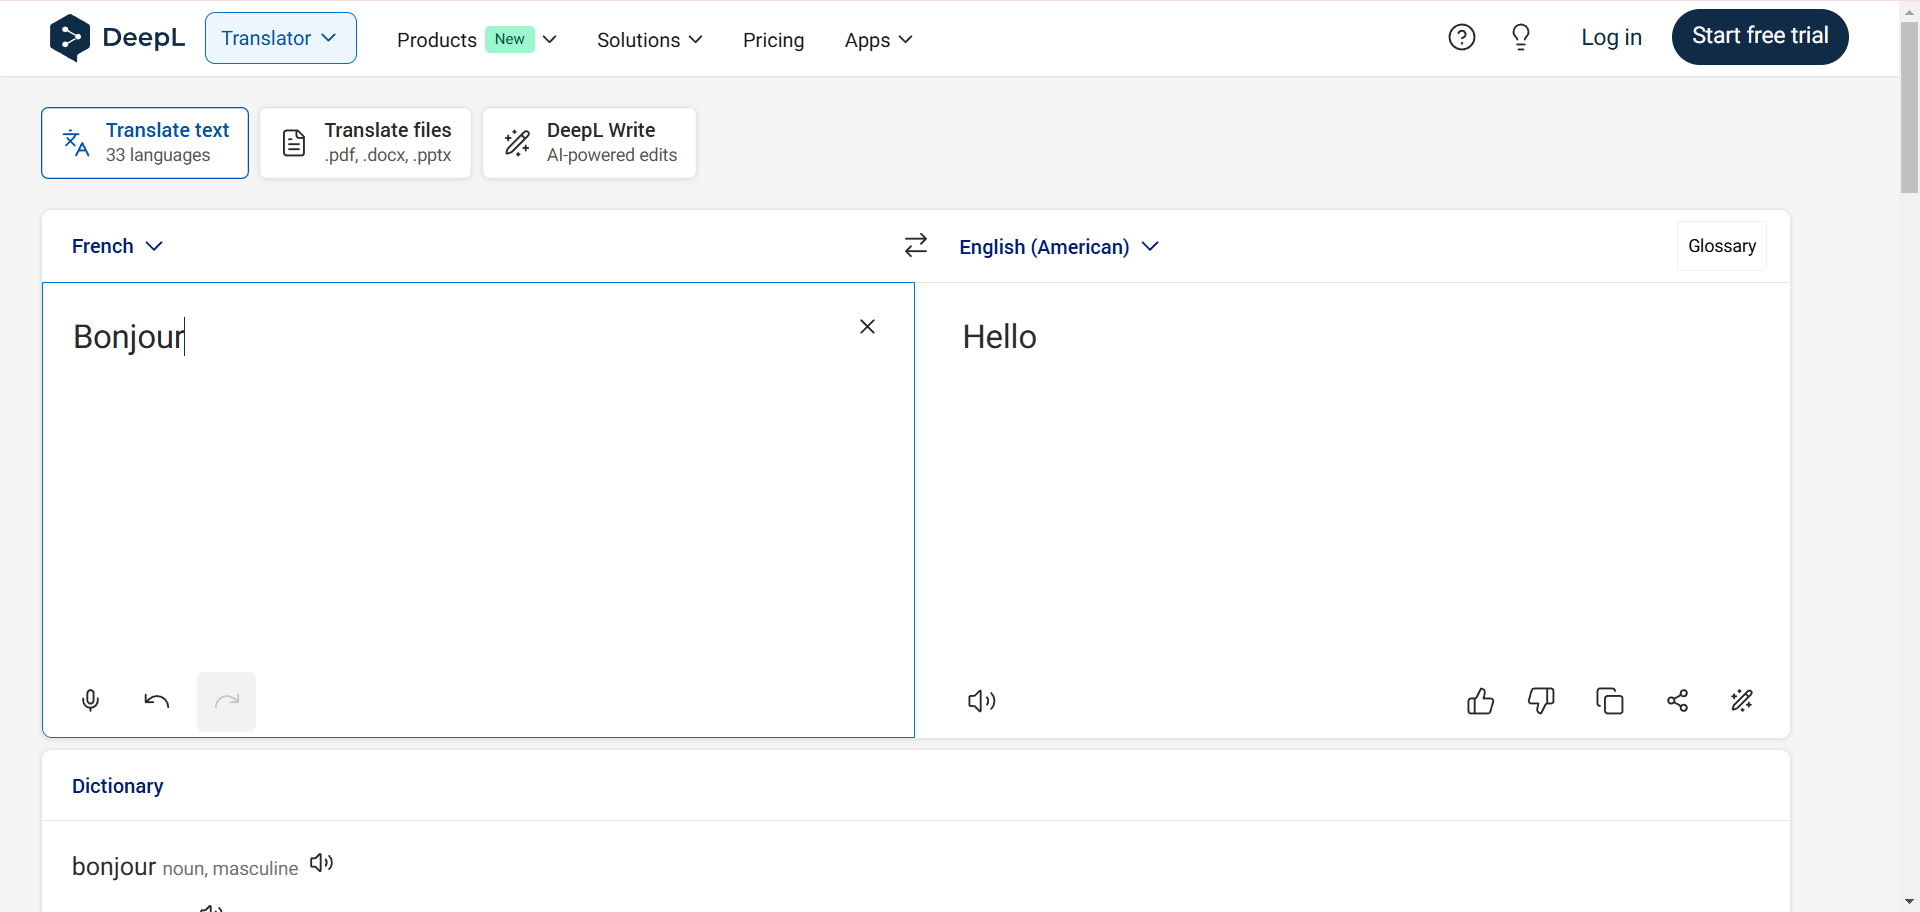This screenshot has width=1920, height=912.
Task: Switch to the Translate files tab
Action: click(366, 143)
